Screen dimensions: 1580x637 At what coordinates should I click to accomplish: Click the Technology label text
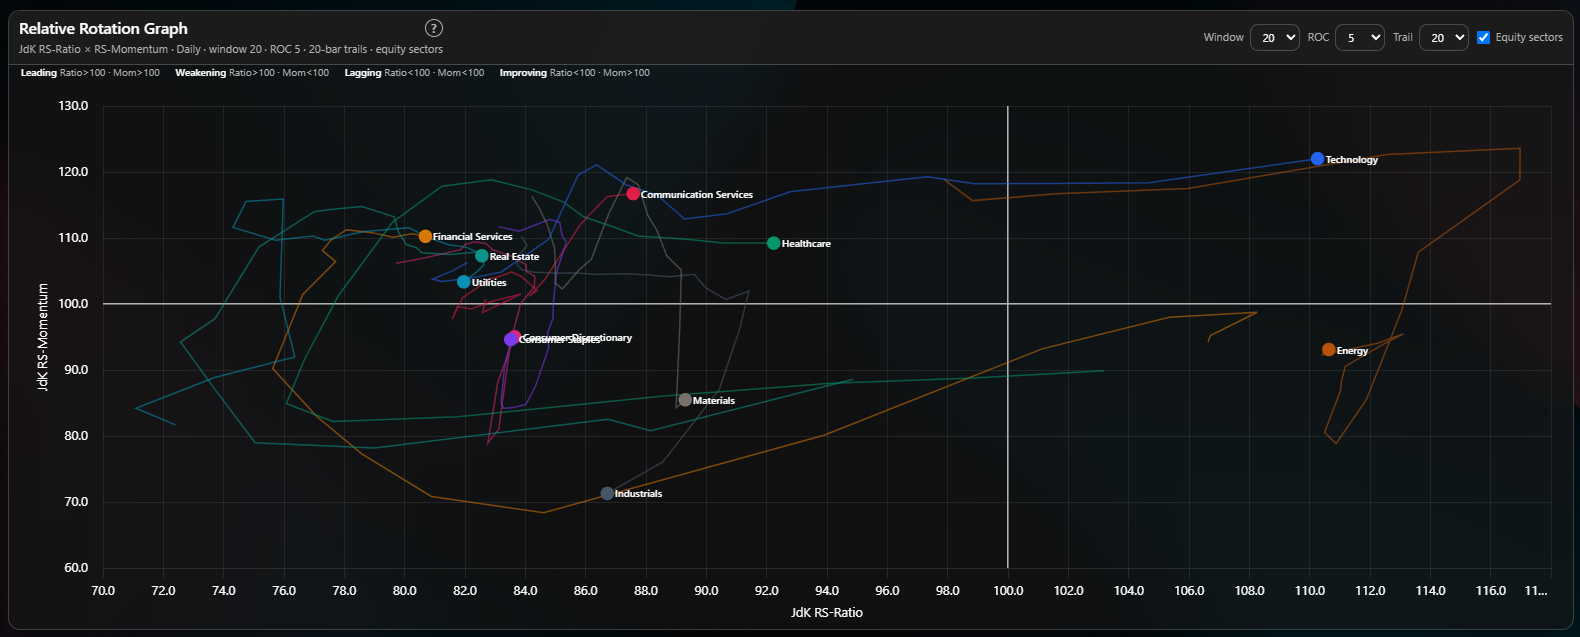(1352, 160)
